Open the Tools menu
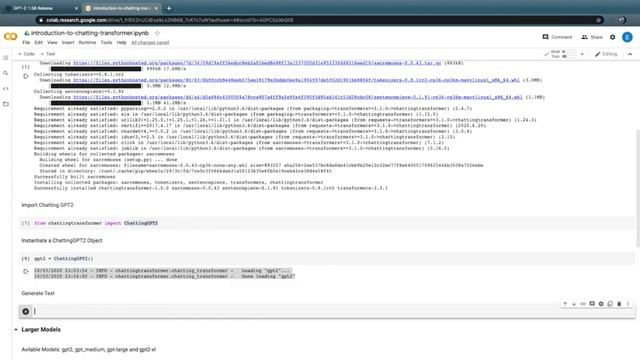The image size is (640, 360). pyautogui.click(x=106, y=42)
